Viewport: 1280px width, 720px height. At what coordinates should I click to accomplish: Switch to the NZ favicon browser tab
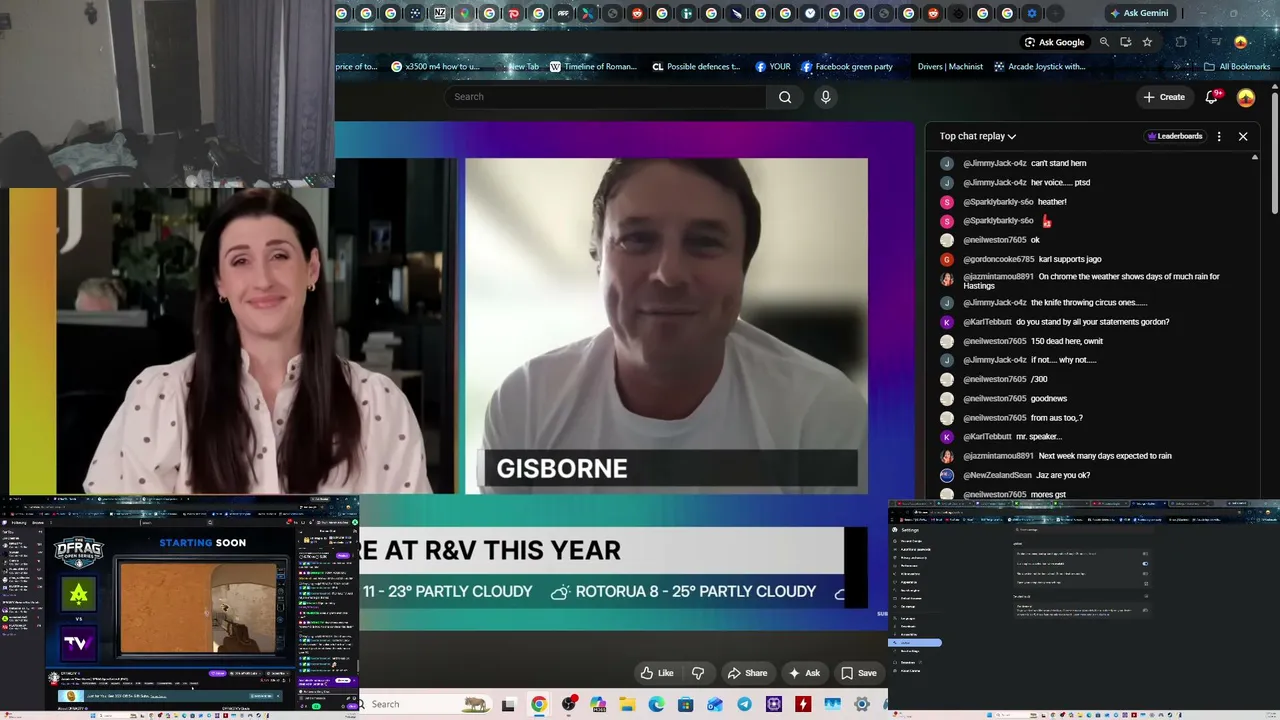point(440,13)
